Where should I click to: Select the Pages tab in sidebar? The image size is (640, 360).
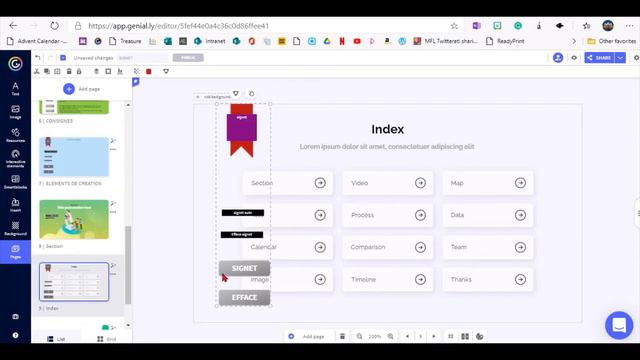(15, 252)
